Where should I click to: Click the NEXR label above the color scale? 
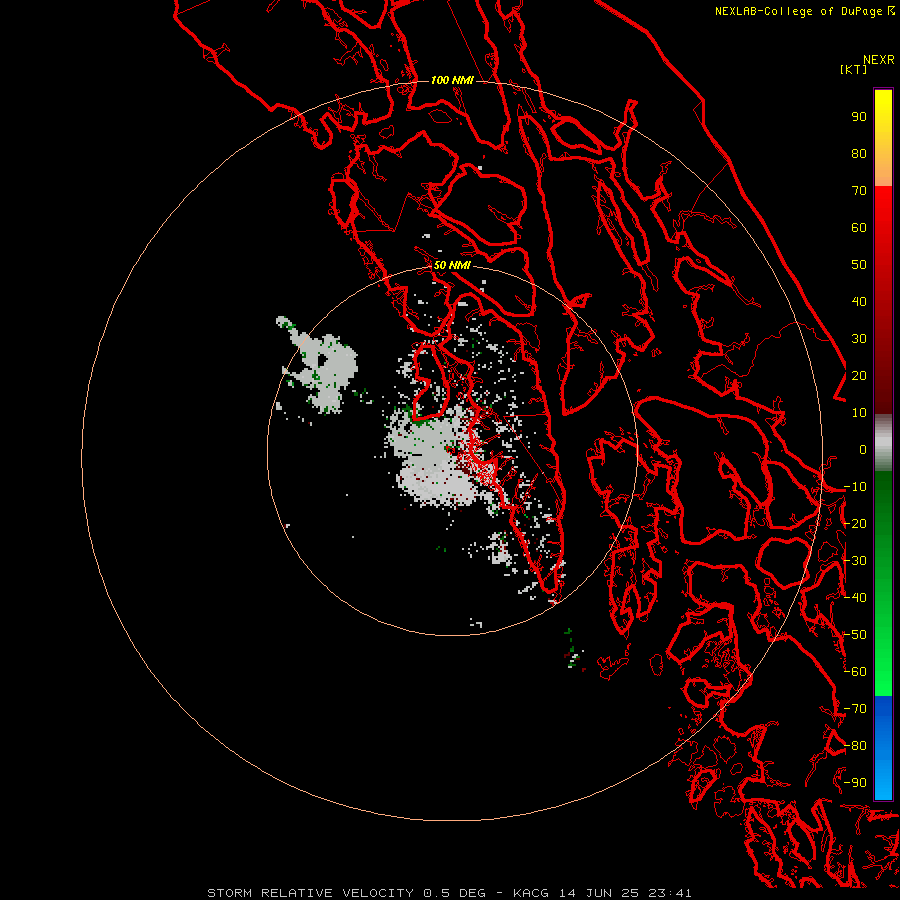(x=878, y=60)
